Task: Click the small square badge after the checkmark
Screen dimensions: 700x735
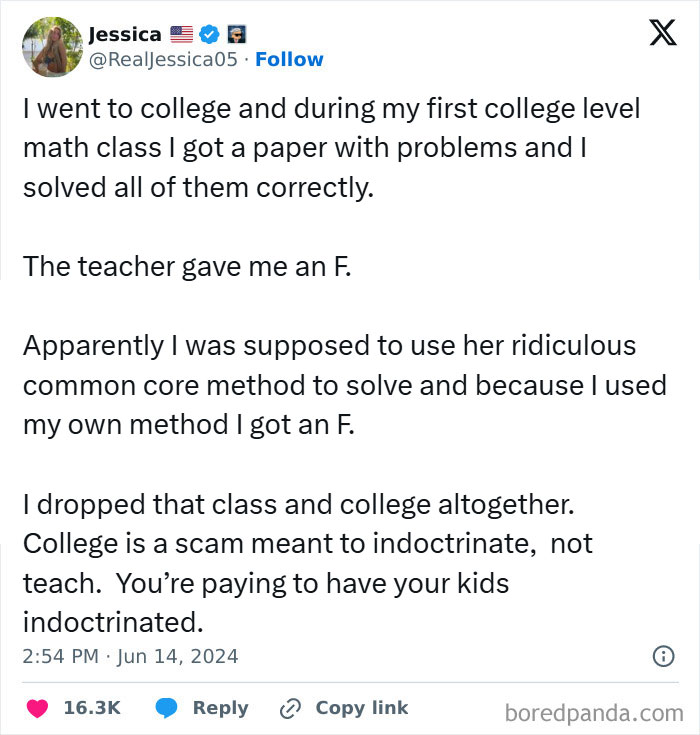Action: (x=237, y=34)
